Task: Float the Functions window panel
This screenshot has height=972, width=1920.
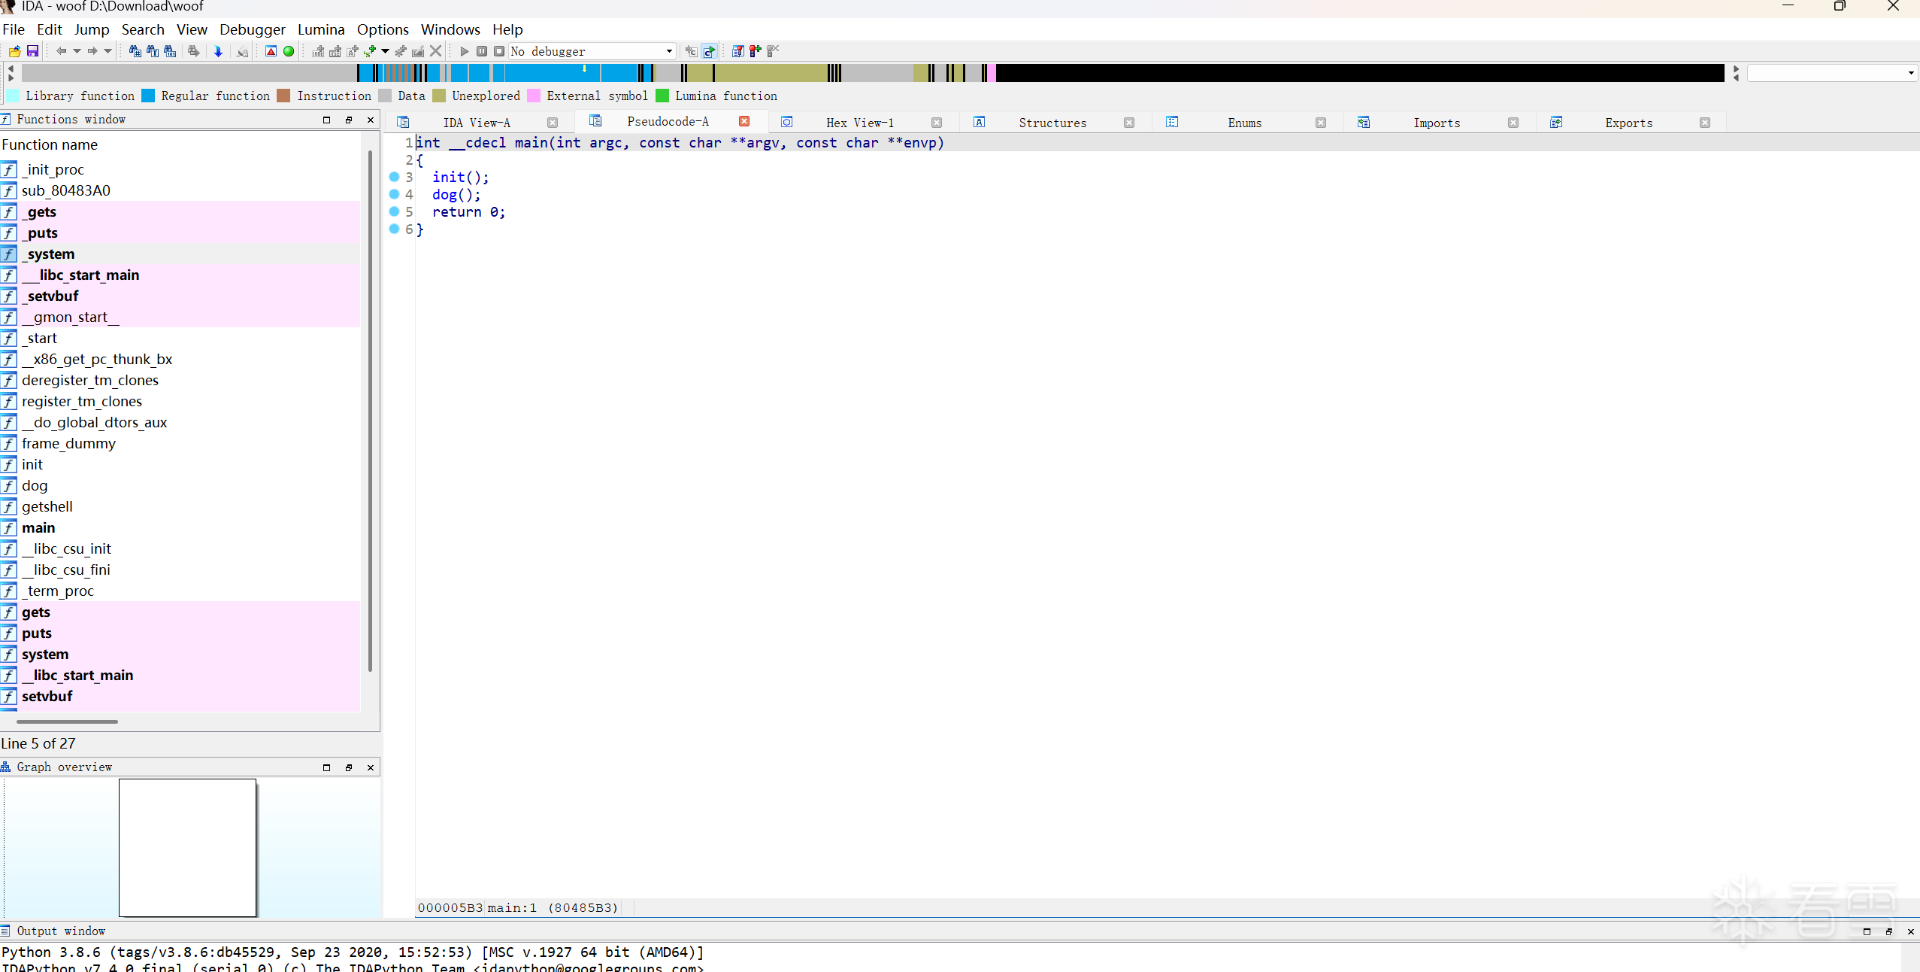Action: tap(349, 120)
